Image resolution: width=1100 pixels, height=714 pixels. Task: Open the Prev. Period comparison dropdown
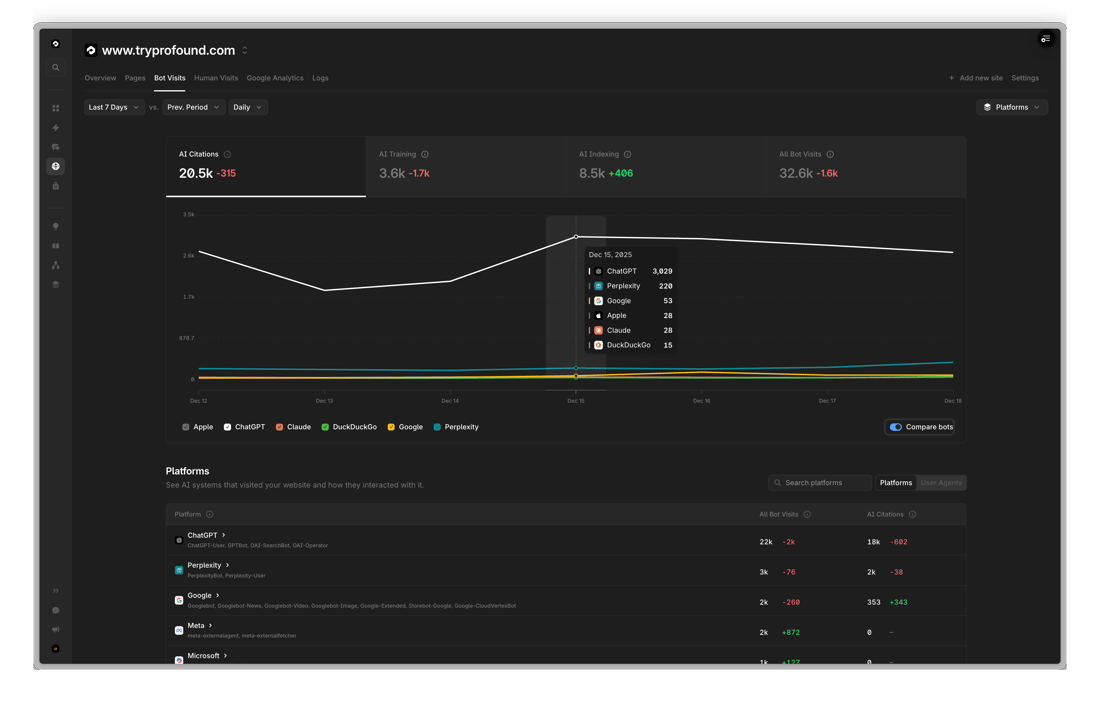coord(194,107)
